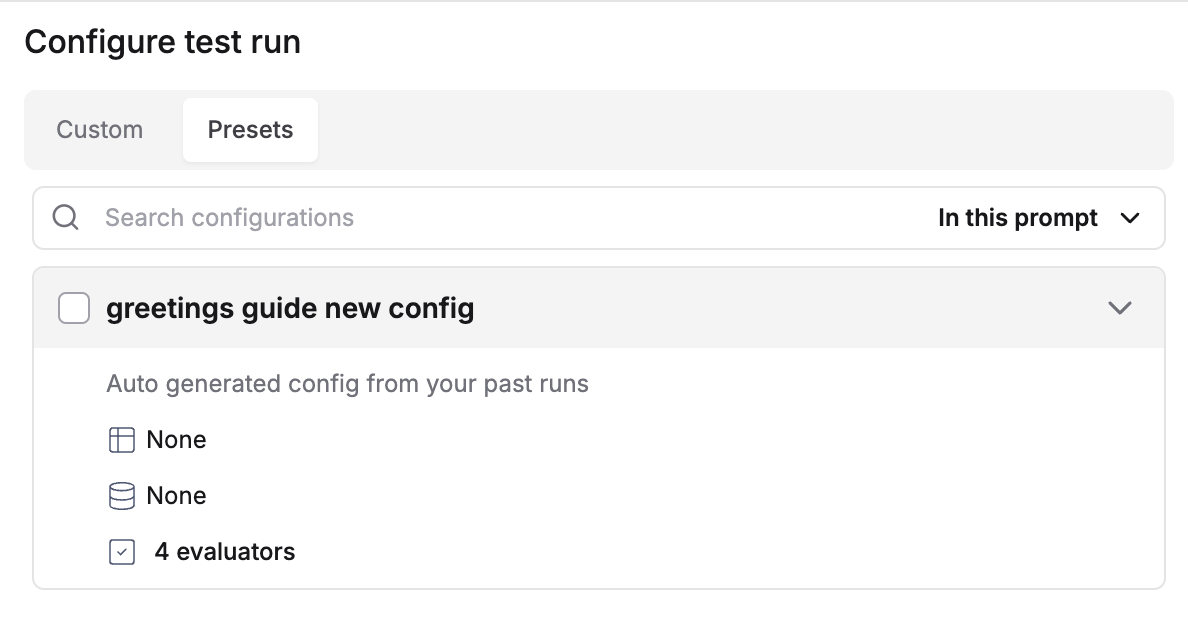Collapse the greetings guide new config section
The height and width of the screenshot is (618, 1188).
1120,308
